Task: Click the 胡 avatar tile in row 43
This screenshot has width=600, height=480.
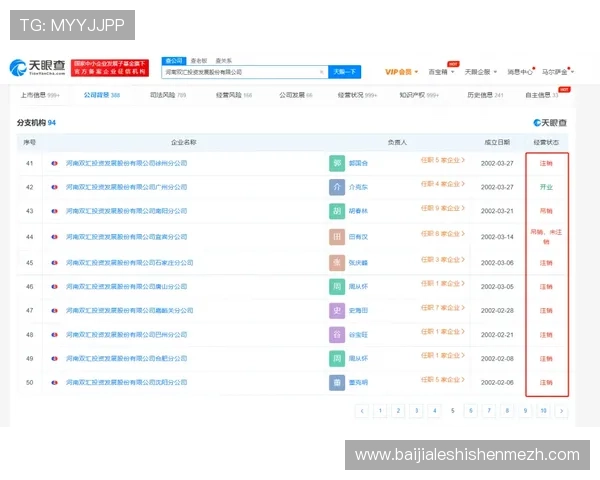Action: [337, 211]
